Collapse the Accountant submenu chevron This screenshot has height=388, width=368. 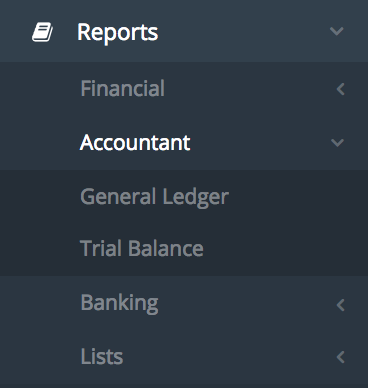(x=337, y=143)
